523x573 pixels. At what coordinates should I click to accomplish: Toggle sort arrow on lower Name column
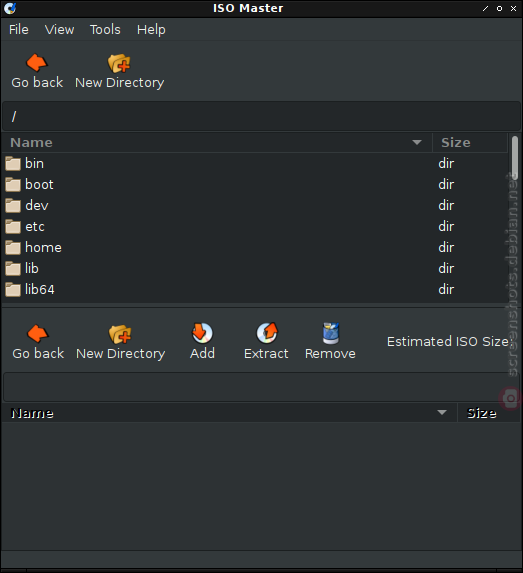(x=442, y=413)
